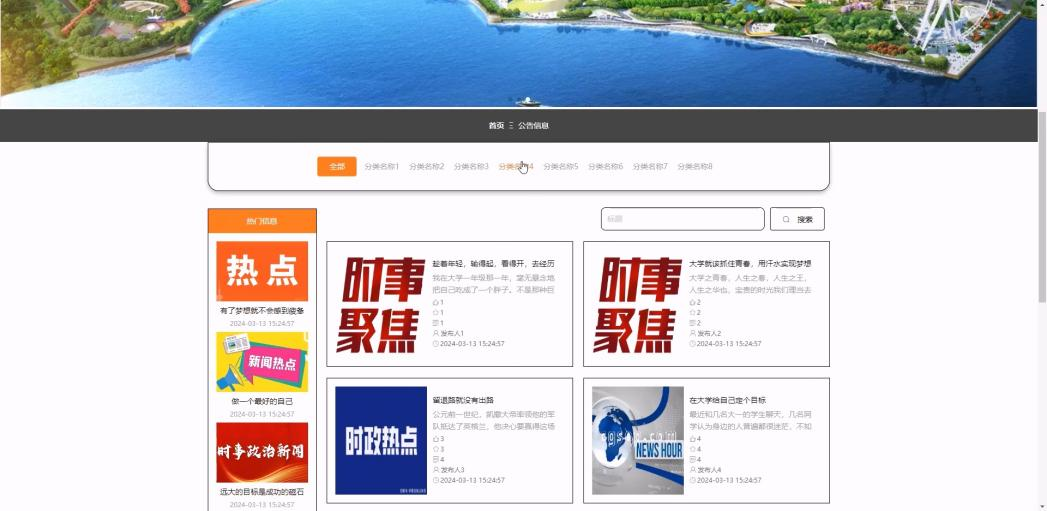Click the lakeside park banner image
The image size is (1047, 511).
[518, 53]
